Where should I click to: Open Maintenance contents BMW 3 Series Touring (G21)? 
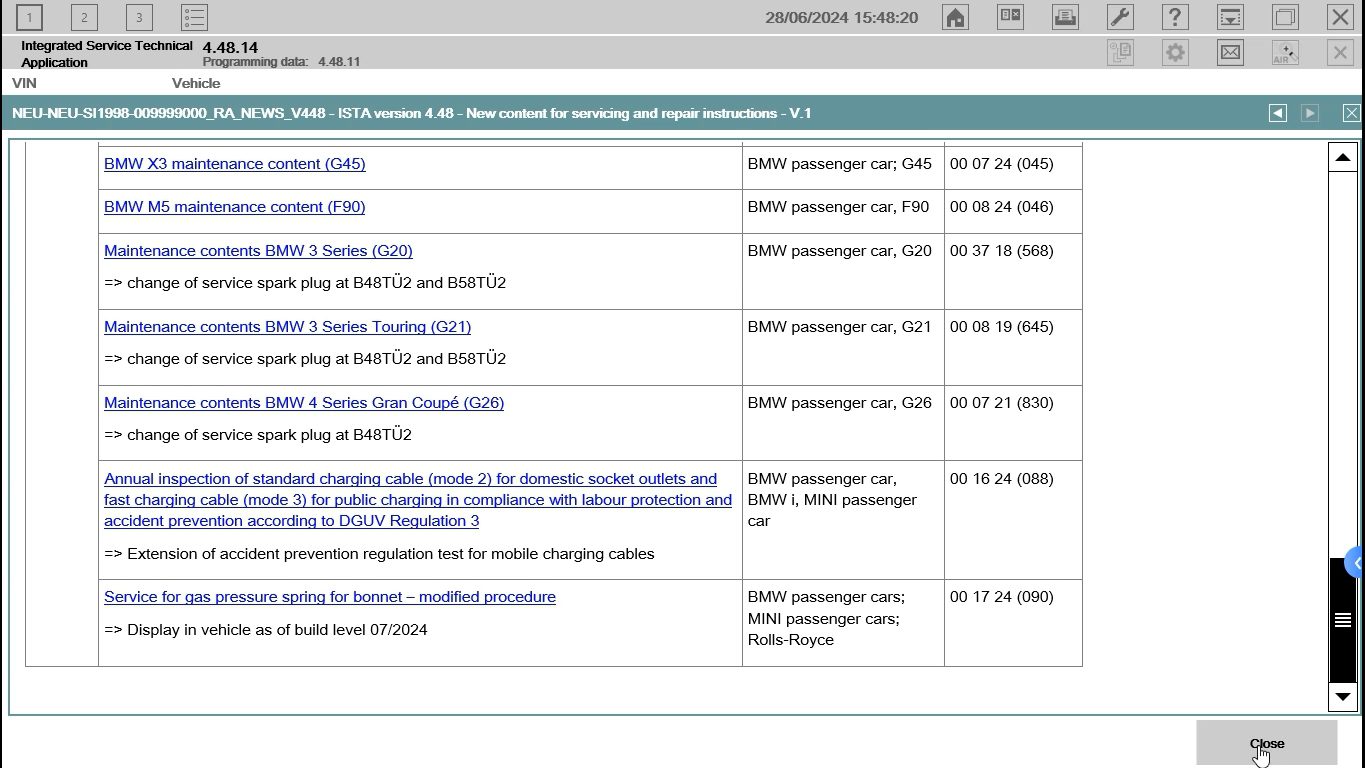(x=287, y=327)
